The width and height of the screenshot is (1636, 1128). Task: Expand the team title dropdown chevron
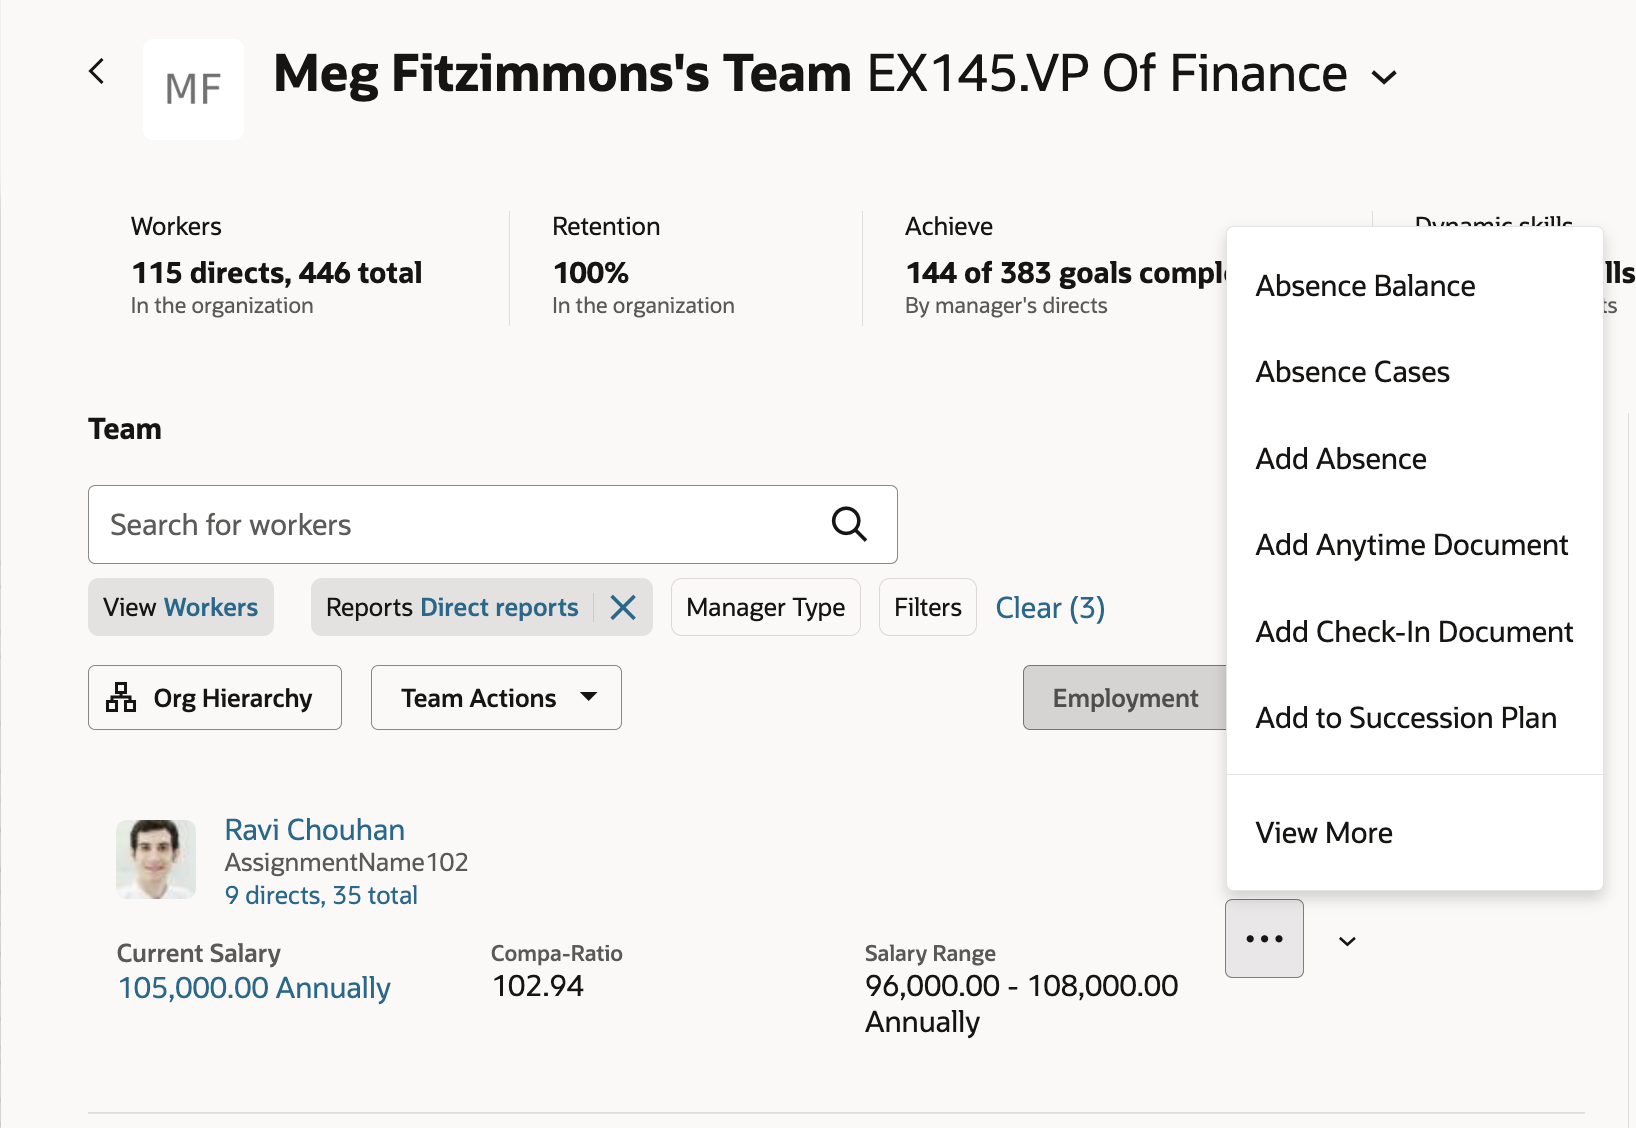click(1384, 77)
